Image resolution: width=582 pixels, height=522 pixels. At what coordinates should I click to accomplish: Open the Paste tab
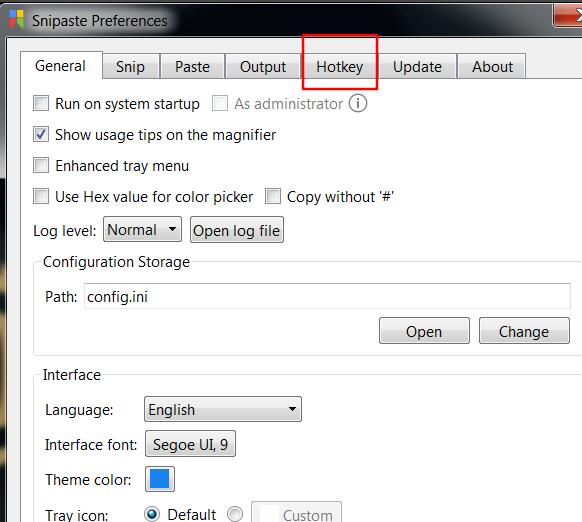pyautogui.click(x=192, y=66)
